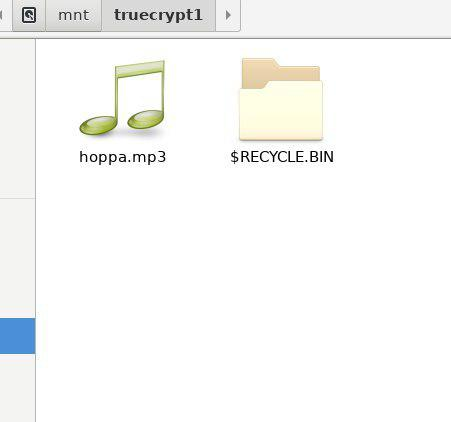The width and height of the screenshot is (451, 422).
Task: Click the $RECYCLE.BIN folder name text
Action: click(x=282, y=157)
